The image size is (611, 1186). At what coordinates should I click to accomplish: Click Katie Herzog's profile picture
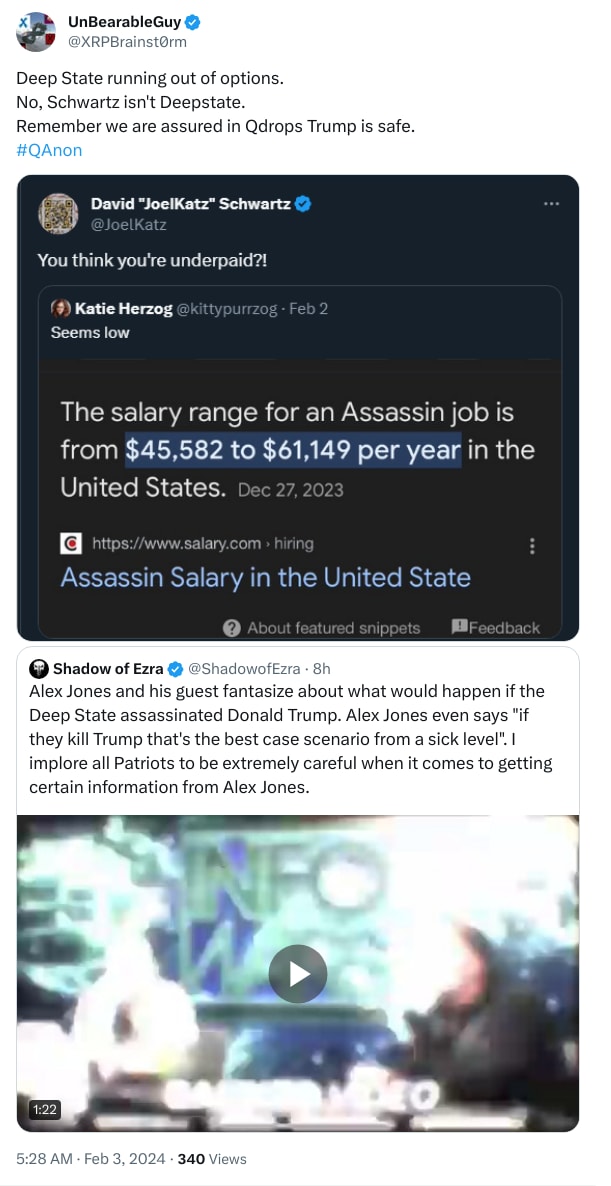click(x=59, y=309)
